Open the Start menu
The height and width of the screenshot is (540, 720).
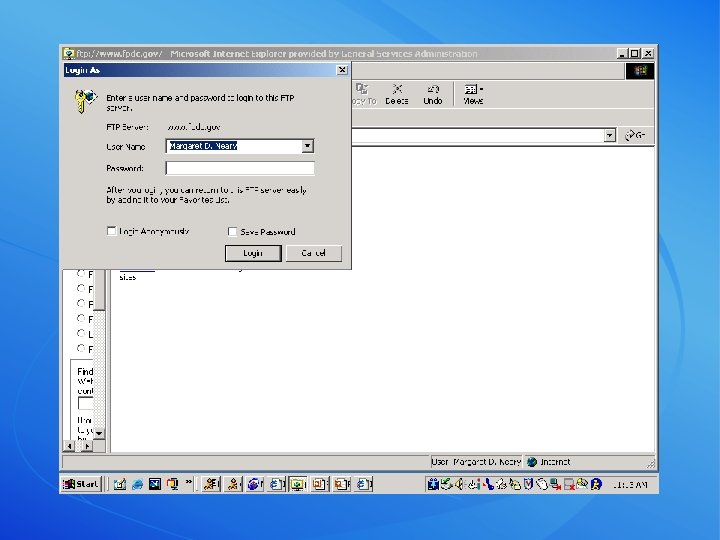(81, 484)
